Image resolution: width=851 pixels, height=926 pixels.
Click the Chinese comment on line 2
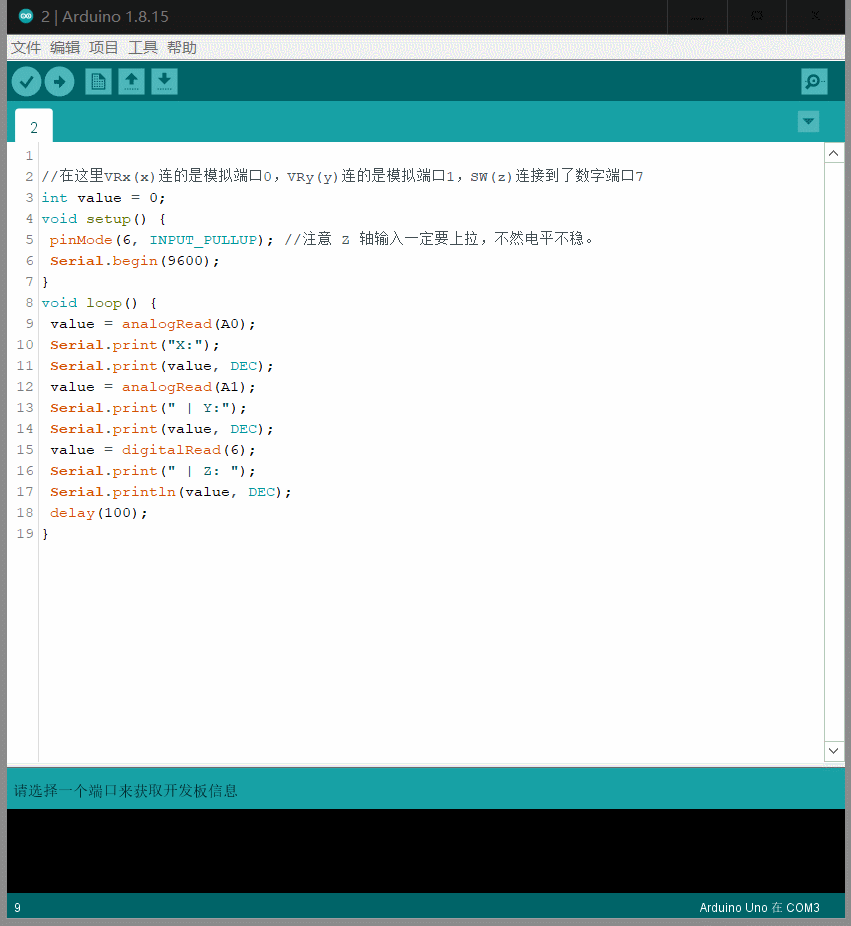pos(343,176)
